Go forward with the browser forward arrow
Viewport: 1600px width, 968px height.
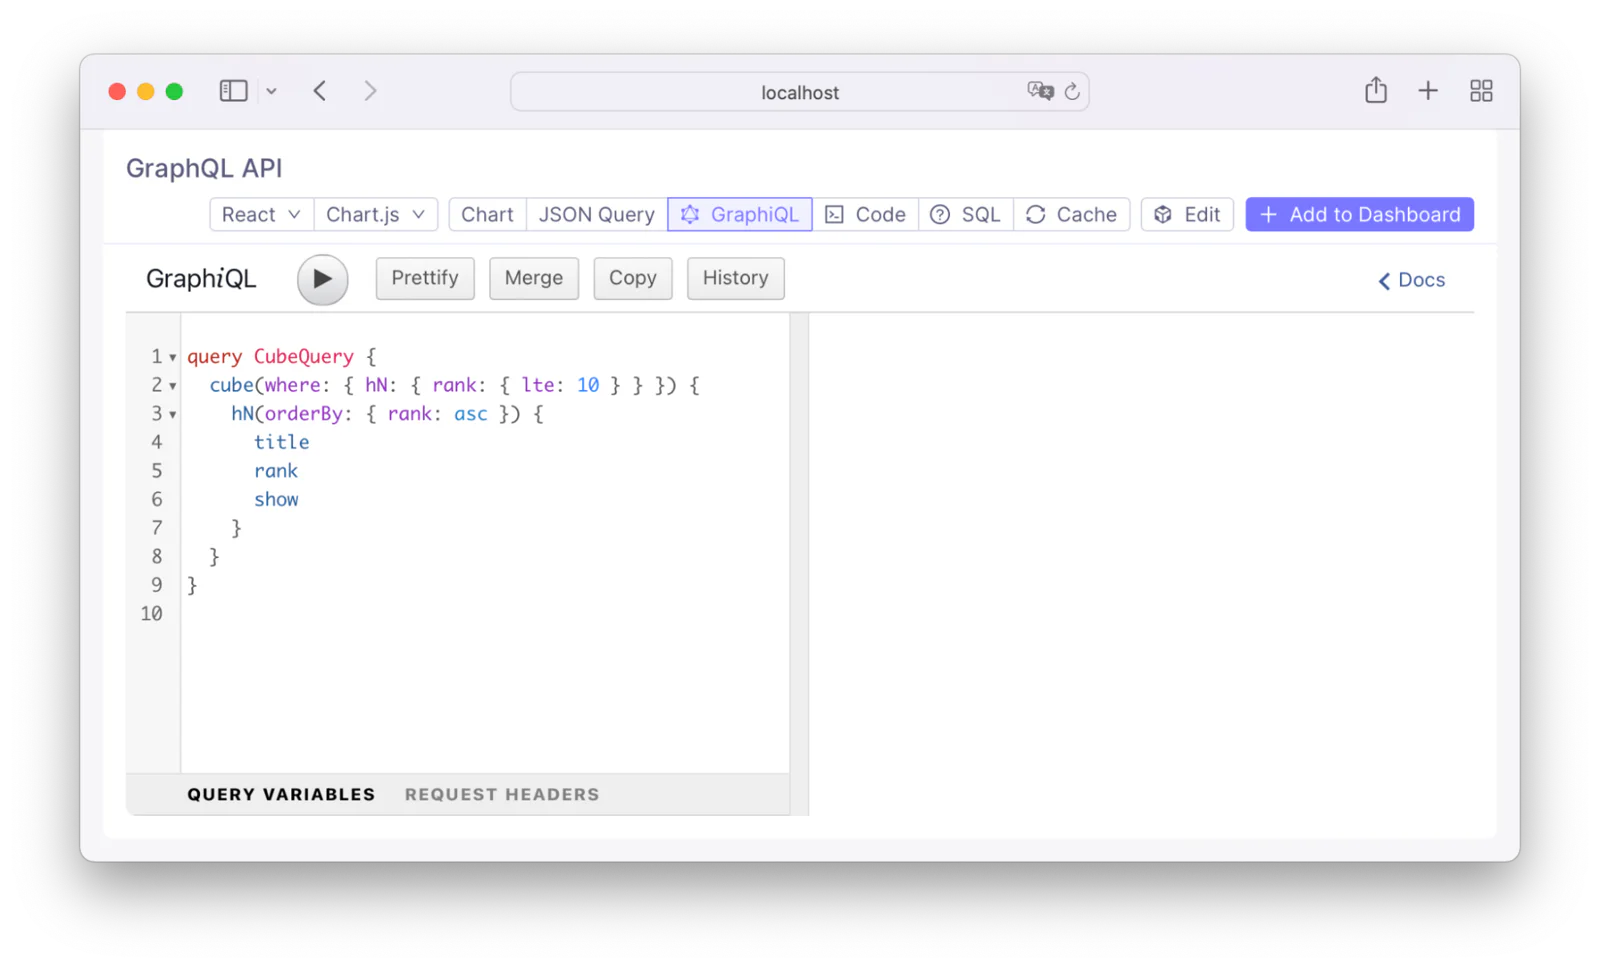coord(370,91)
